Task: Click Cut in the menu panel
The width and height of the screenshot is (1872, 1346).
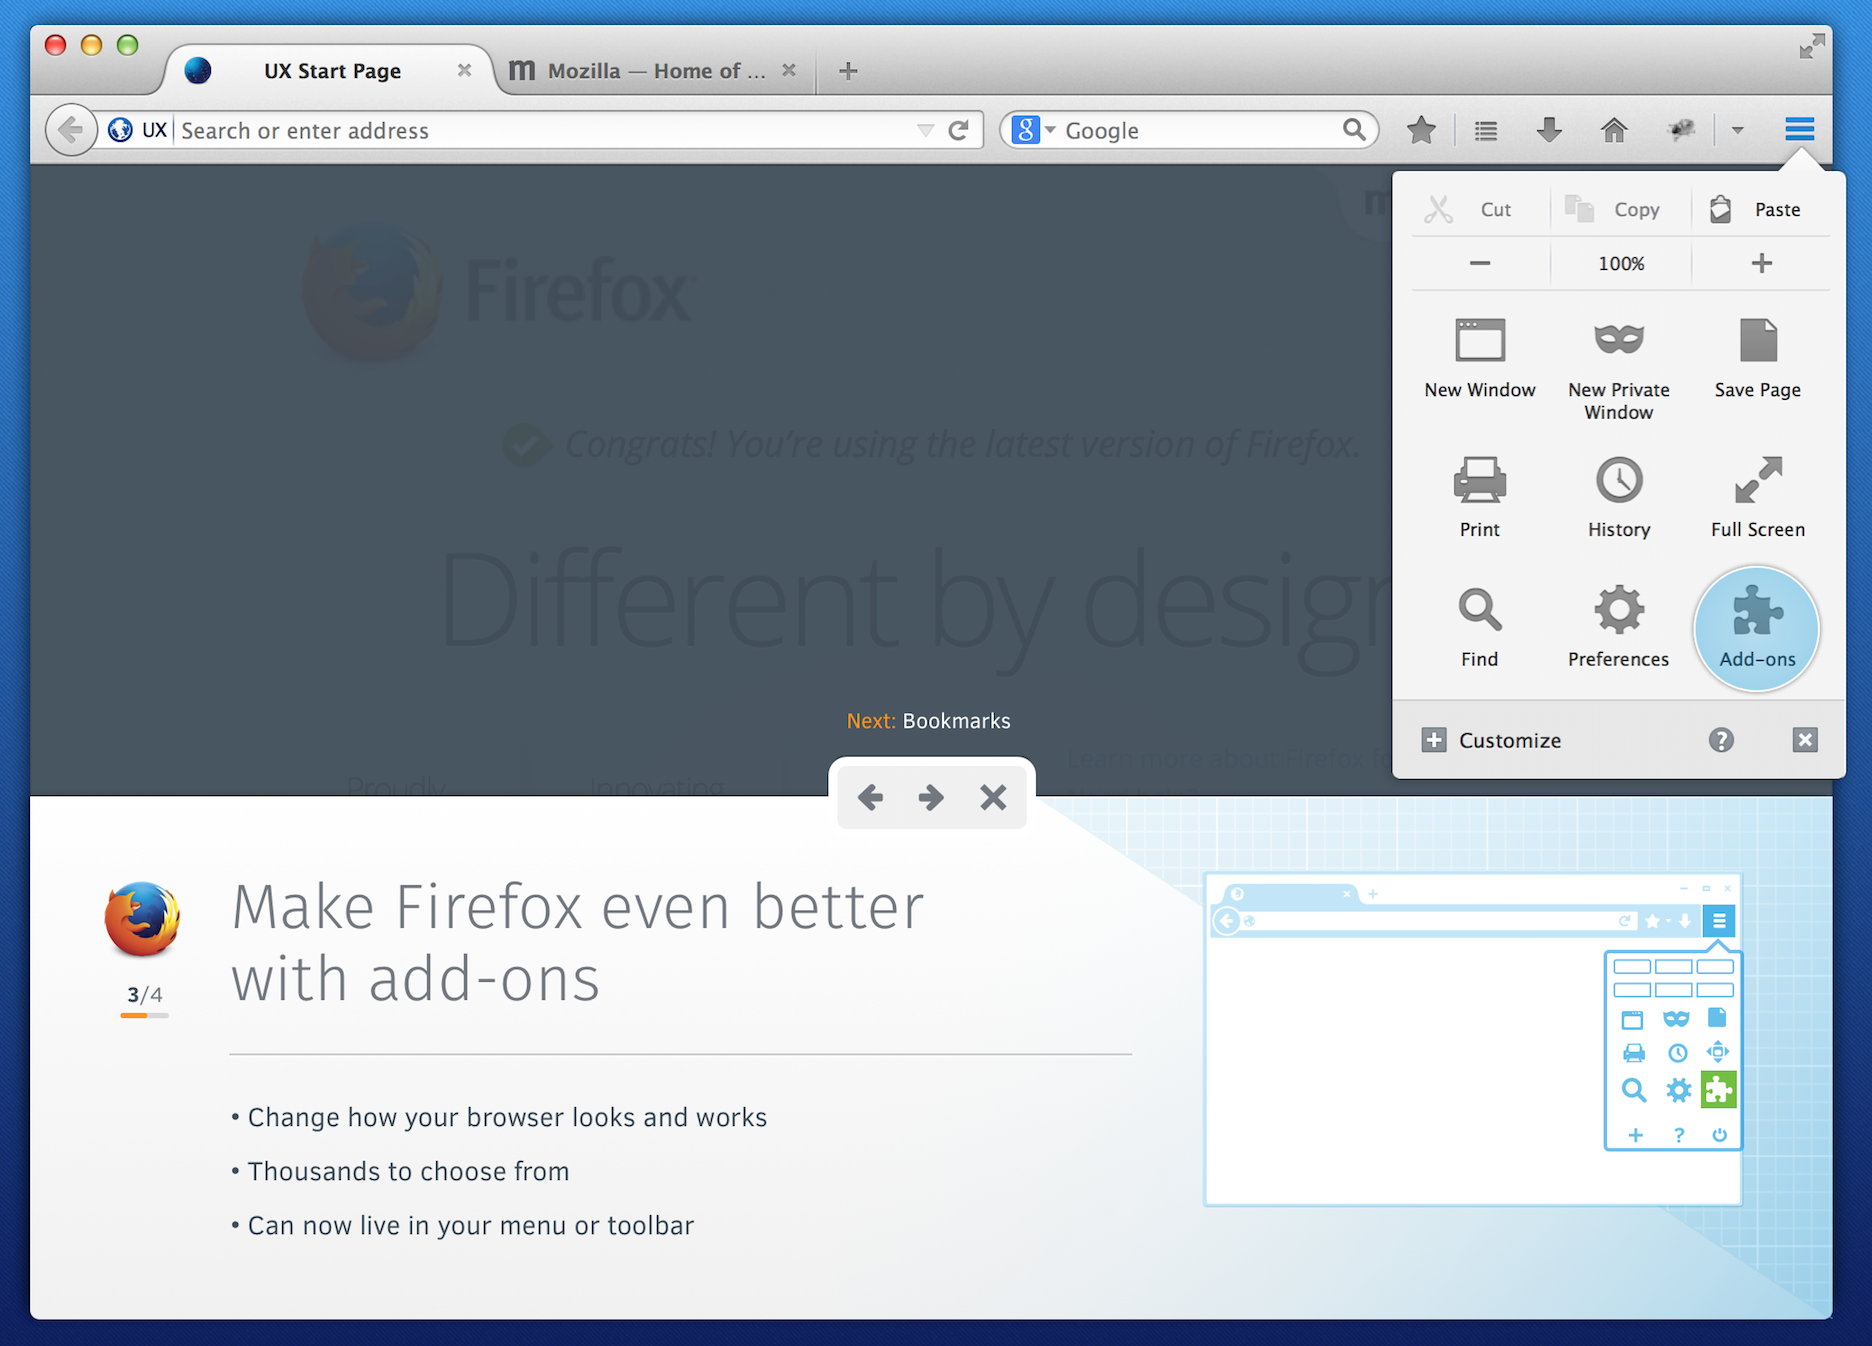Action: coord(1479,209)
